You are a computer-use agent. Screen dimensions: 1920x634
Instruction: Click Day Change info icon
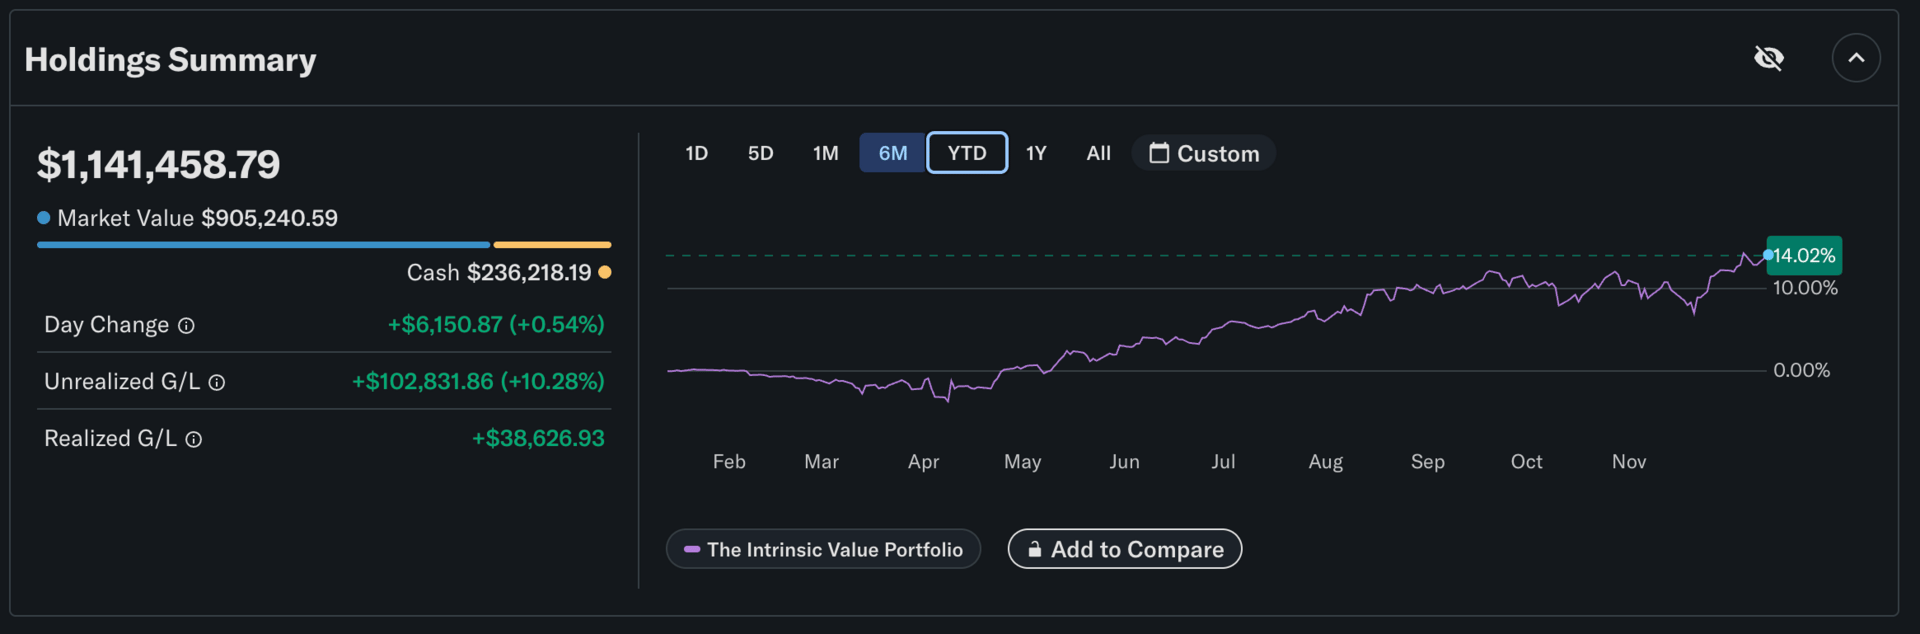click(x=186, y=326)
